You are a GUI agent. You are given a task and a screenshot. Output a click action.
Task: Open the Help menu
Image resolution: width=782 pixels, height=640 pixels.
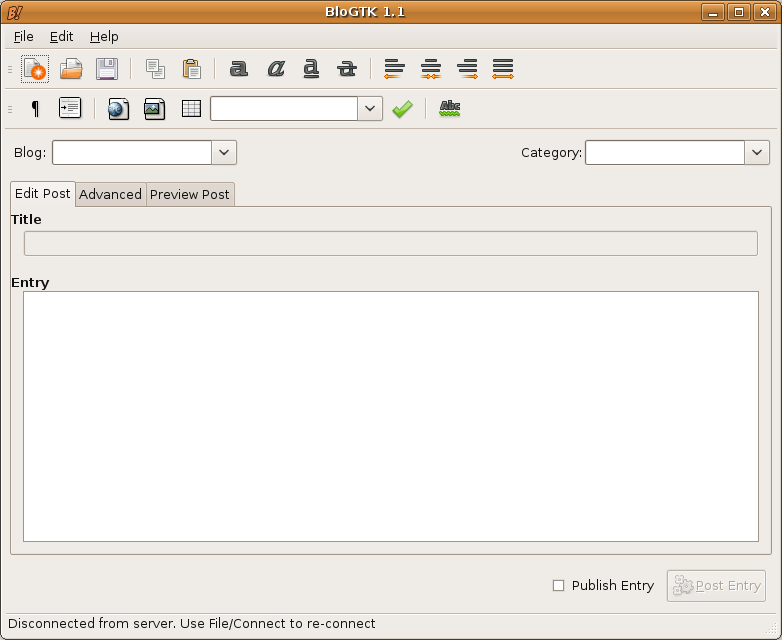[104, 36]
